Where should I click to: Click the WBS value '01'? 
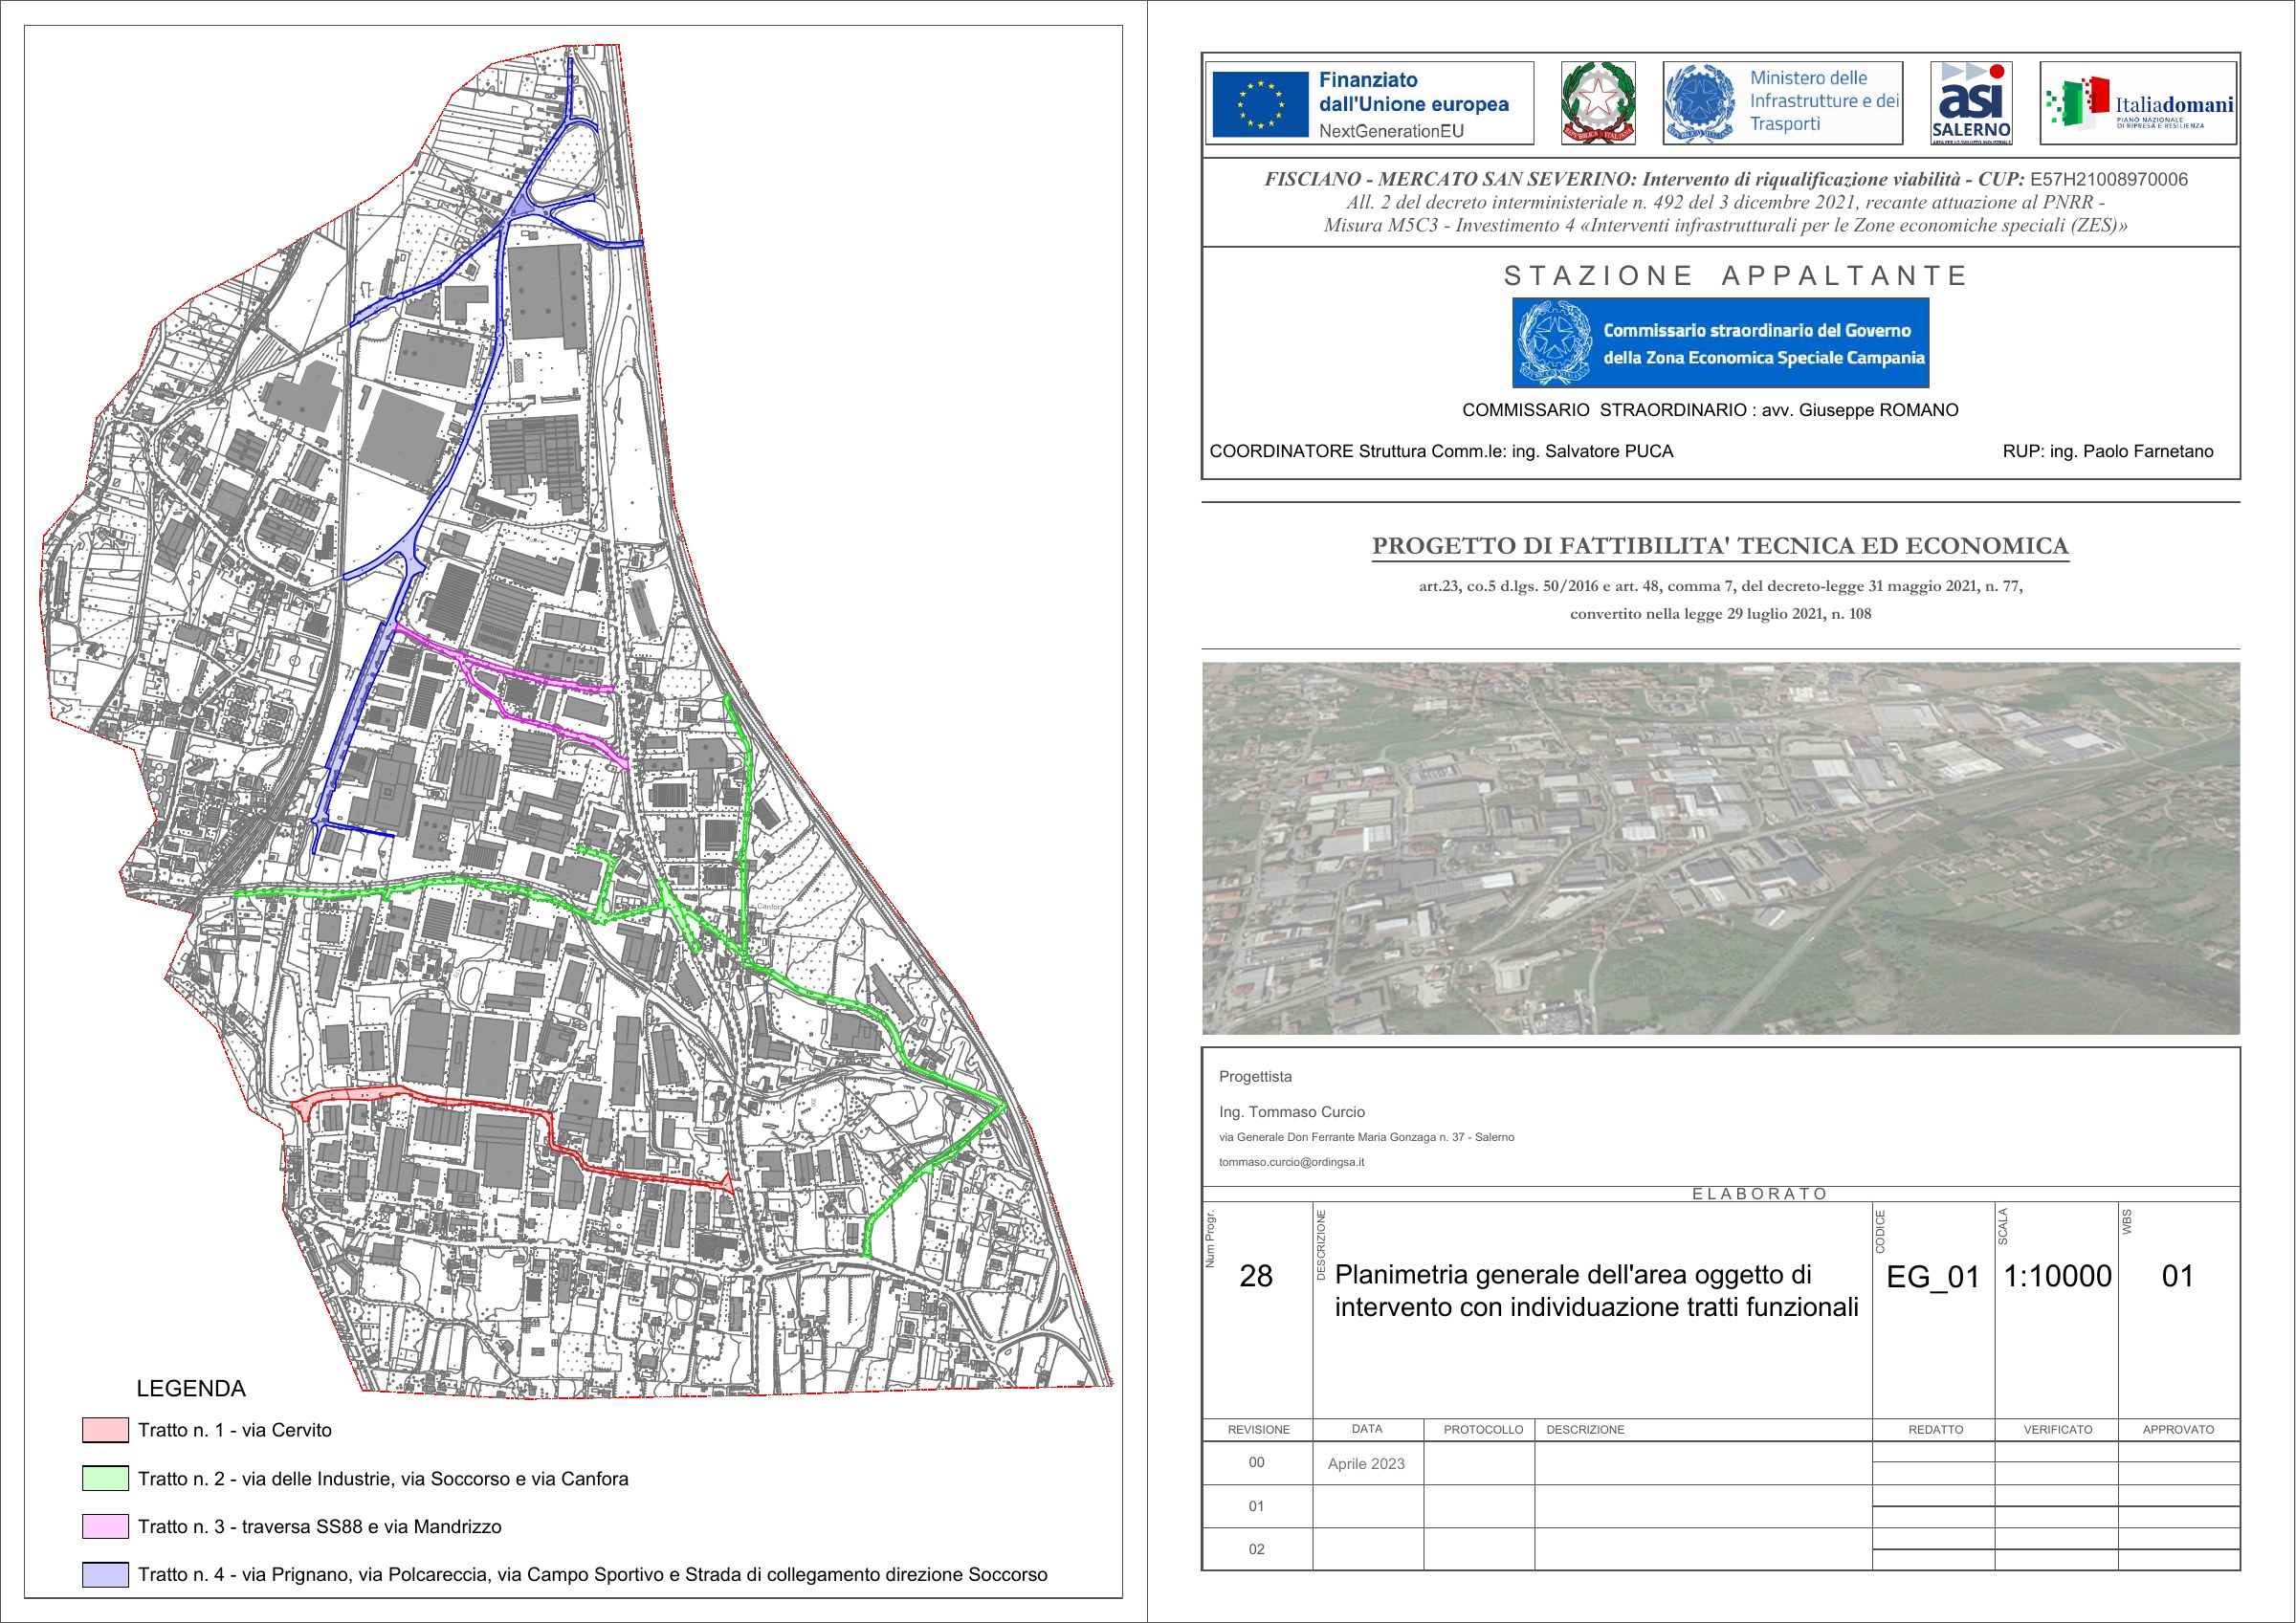click(2177, 1276)
